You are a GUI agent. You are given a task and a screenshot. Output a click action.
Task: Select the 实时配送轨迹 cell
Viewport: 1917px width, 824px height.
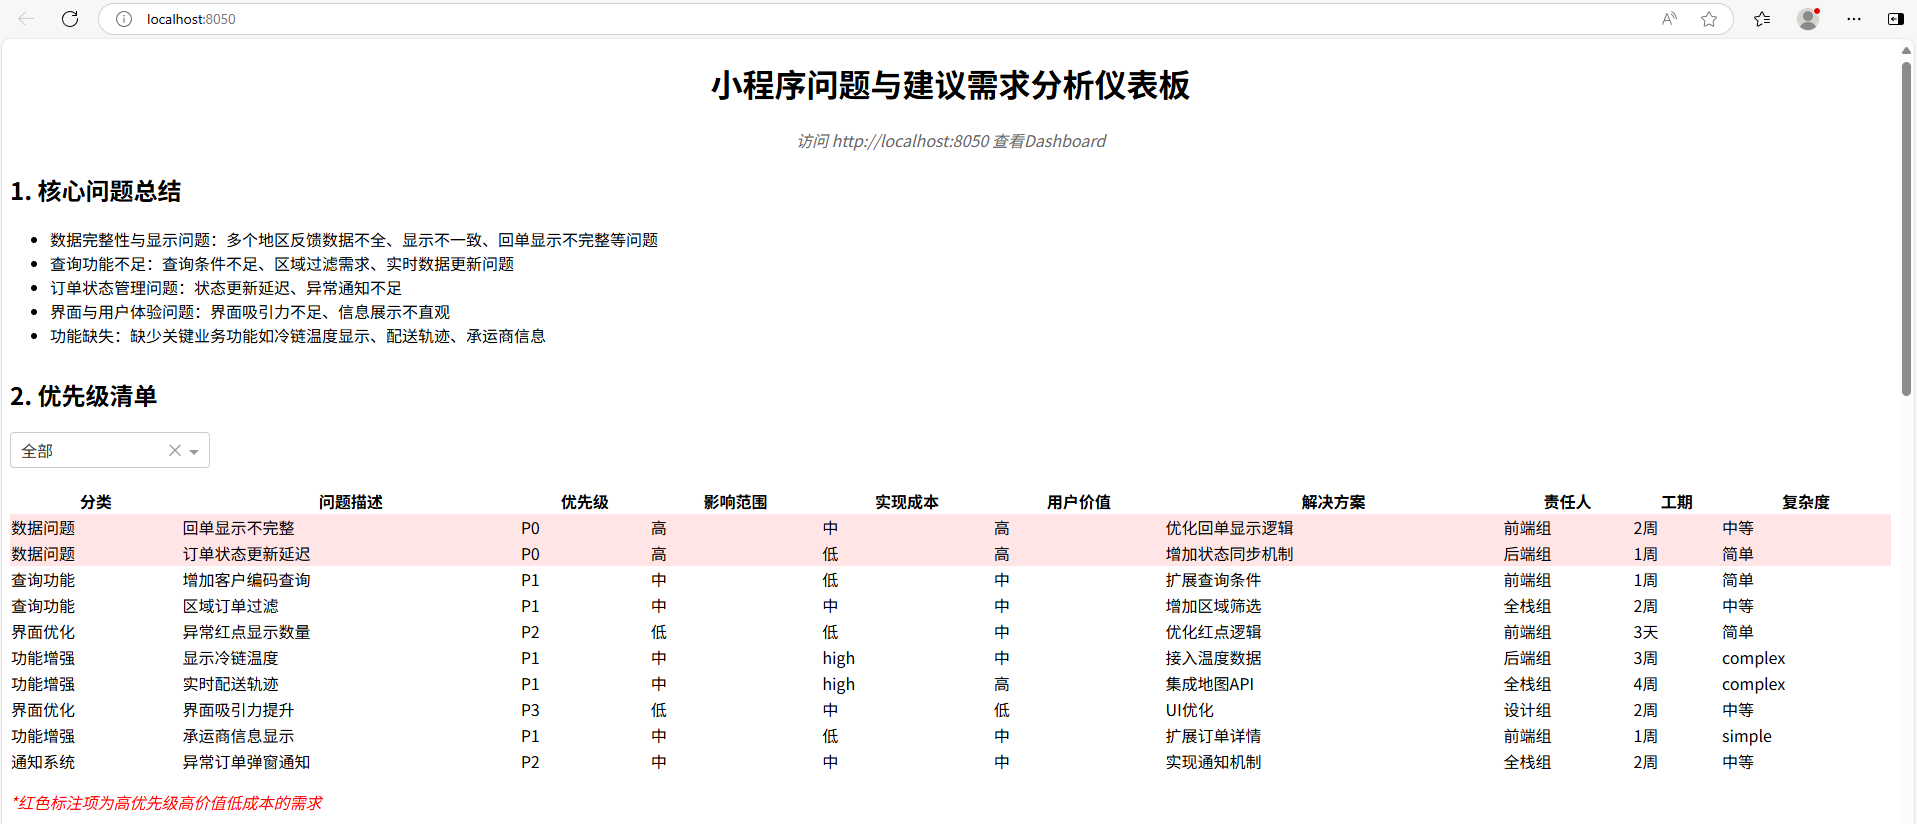pos(350,684)
